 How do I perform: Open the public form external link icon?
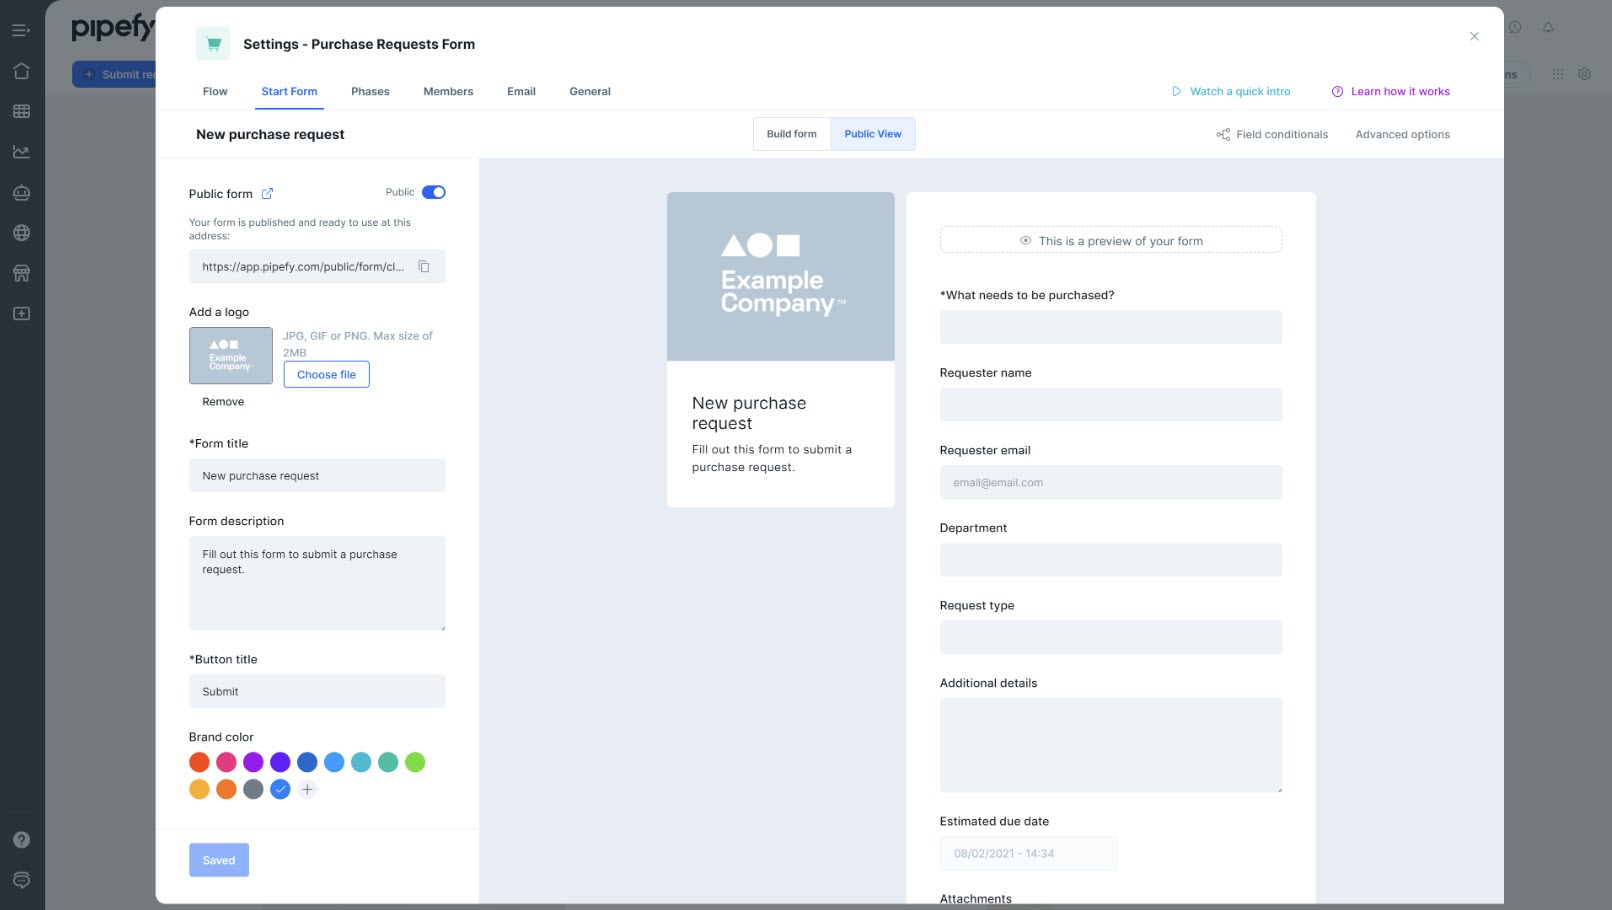[x=266, y=193]
